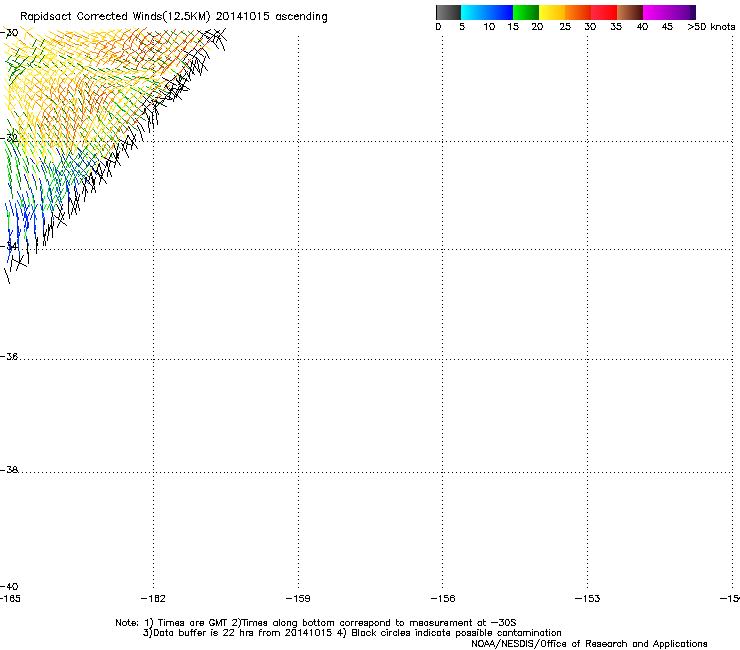The width and height of the screenshot is (740, 650).
Task: Click the '-159' longitude axis label
Action: click(298, 599)
